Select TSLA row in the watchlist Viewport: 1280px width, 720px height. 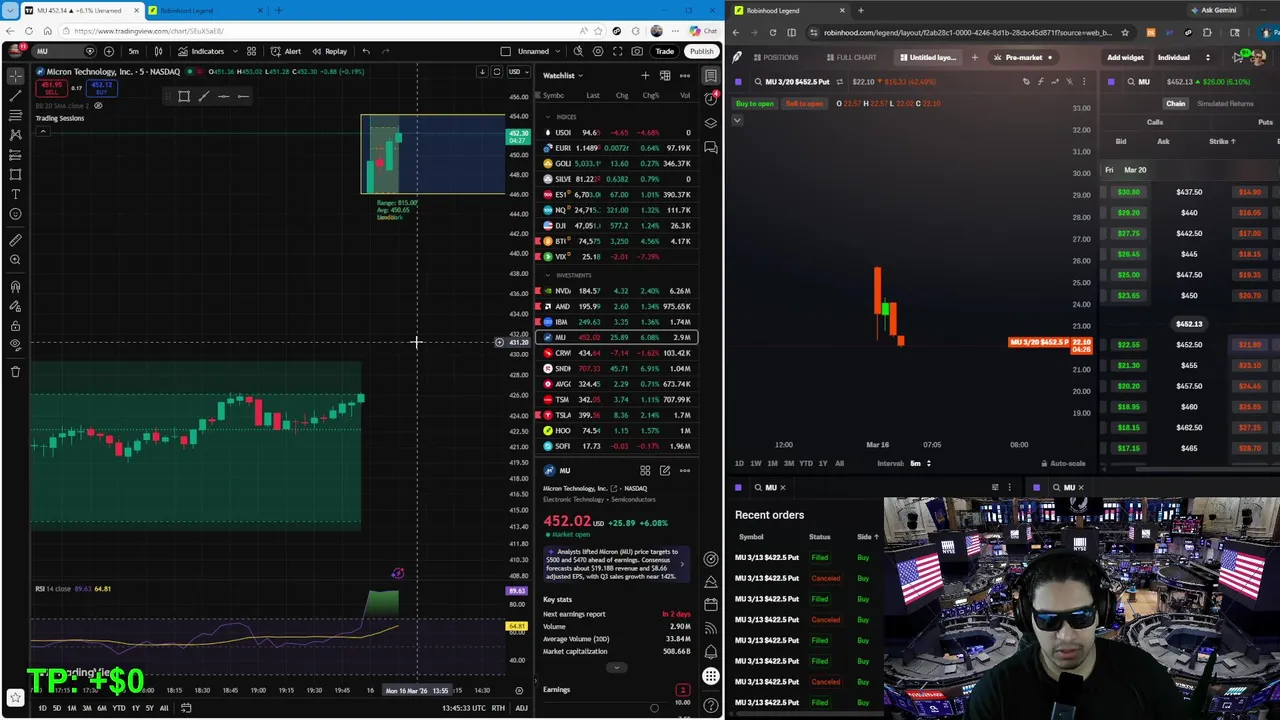pos(616,415)
